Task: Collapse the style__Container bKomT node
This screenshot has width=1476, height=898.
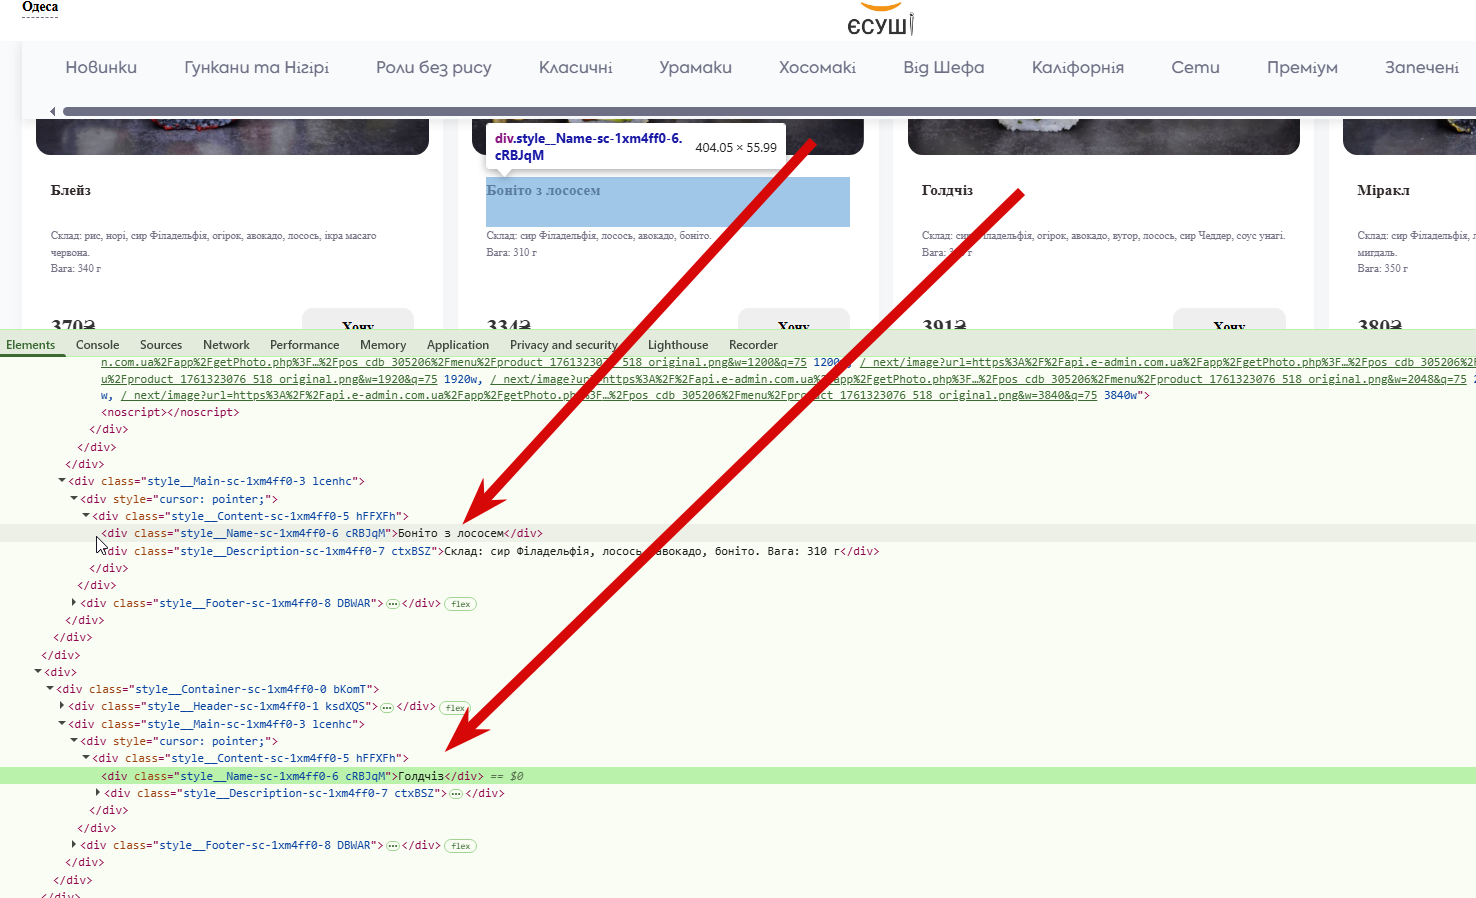Action: tap(50, 689)
